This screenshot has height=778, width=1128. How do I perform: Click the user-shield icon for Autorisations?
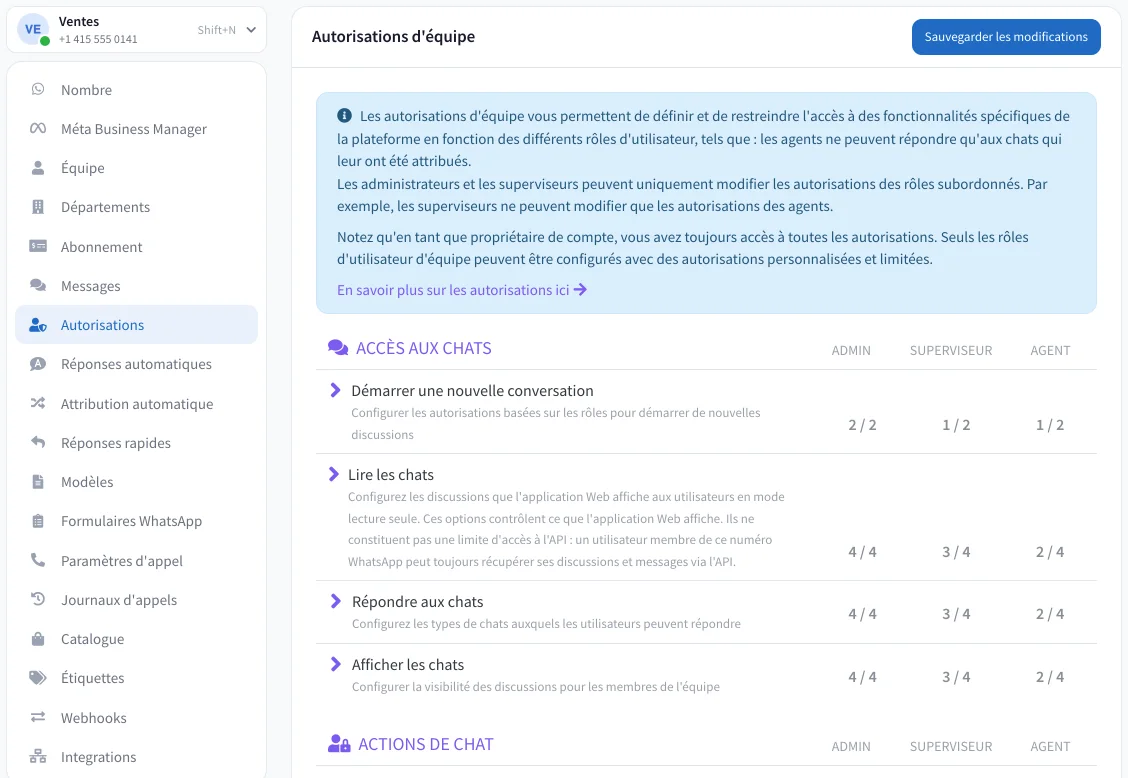coord(38,325)
